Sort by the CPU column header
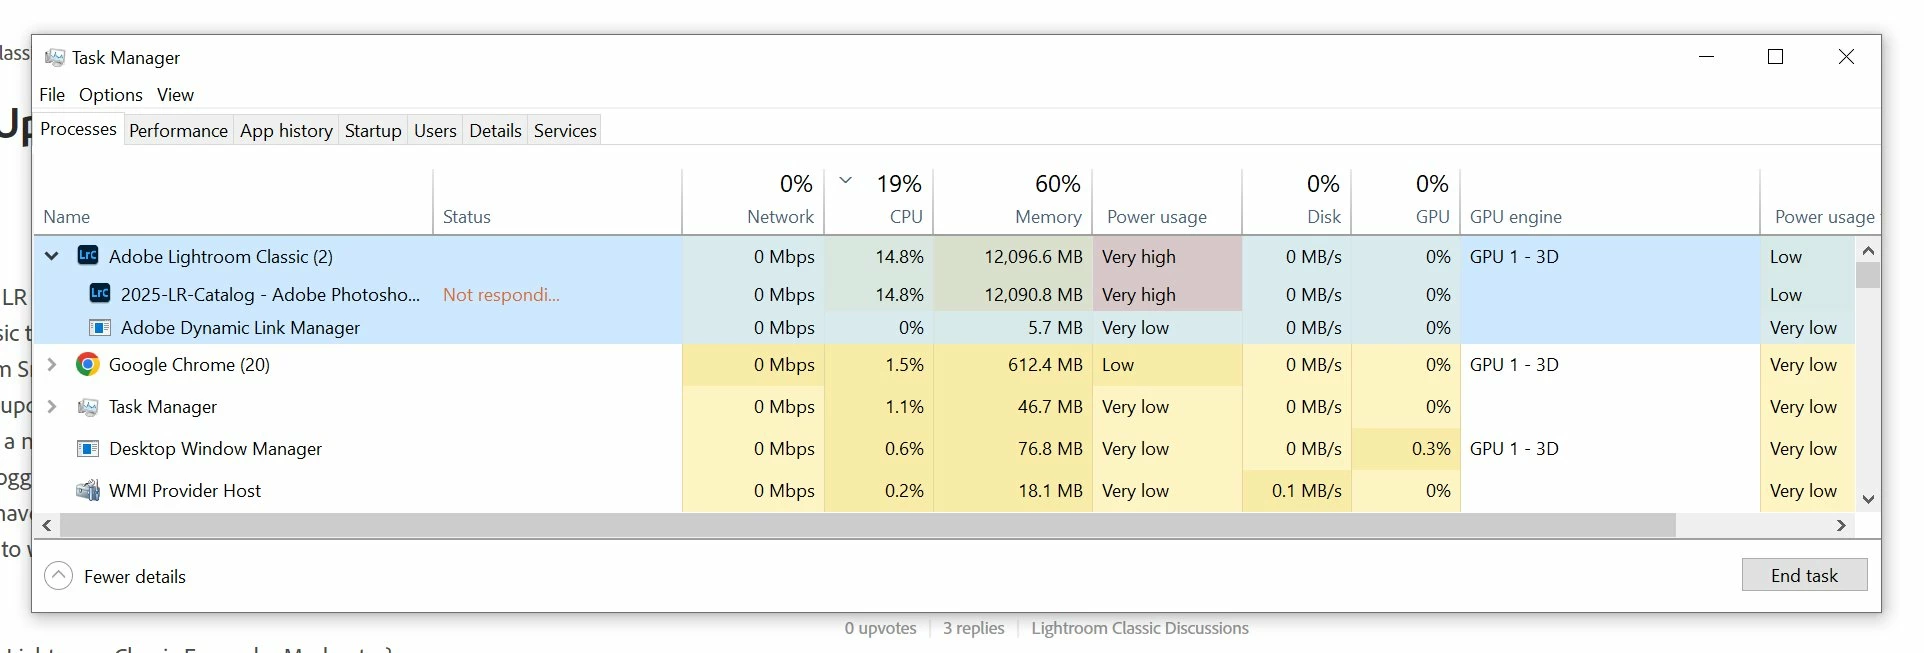This screenshot has height=653, width=1924. (x=879, y=202)
